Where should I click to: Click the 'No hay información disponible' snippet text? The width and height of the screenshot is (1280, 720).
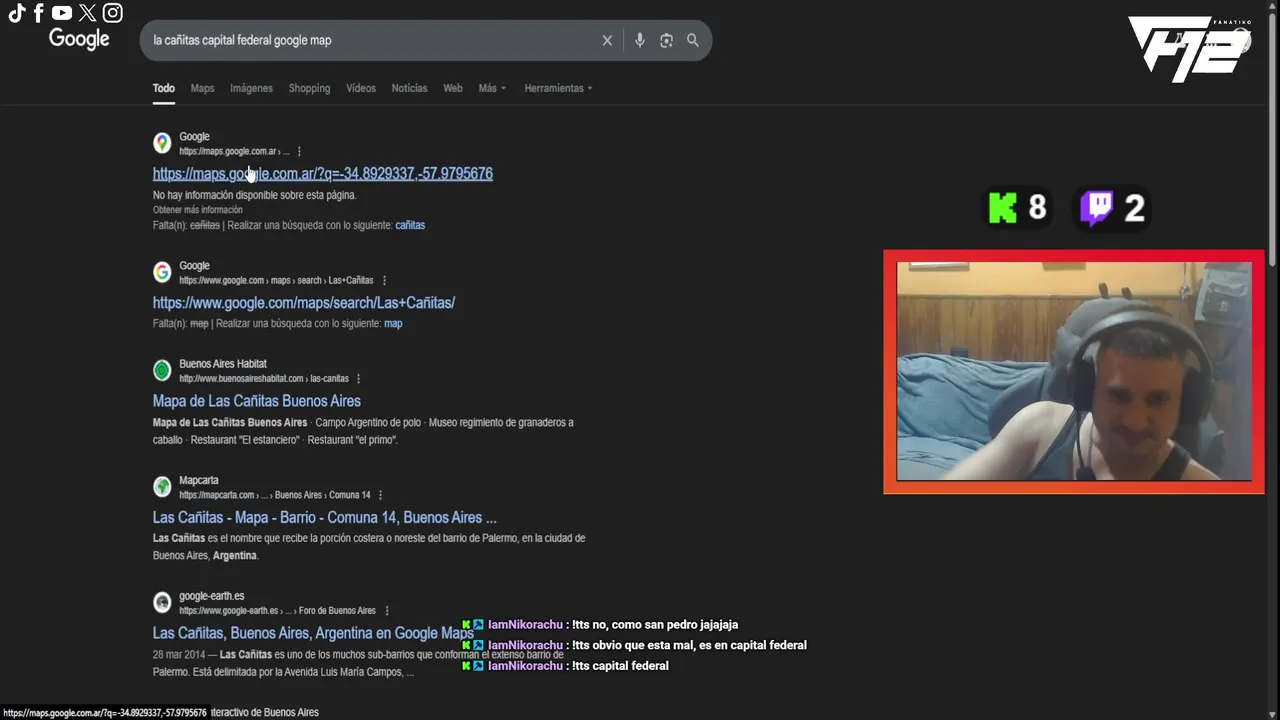pyautogui.click(x=255, y=195)
